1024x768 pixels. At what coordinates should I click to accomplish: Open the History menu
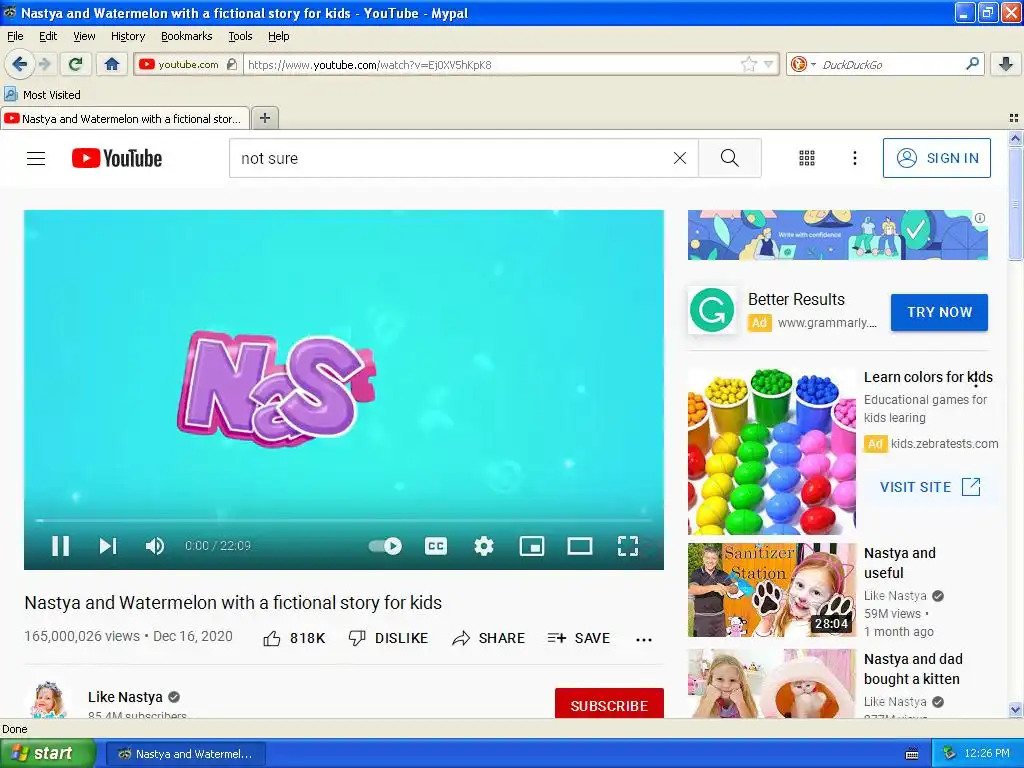tap(127, 36)
